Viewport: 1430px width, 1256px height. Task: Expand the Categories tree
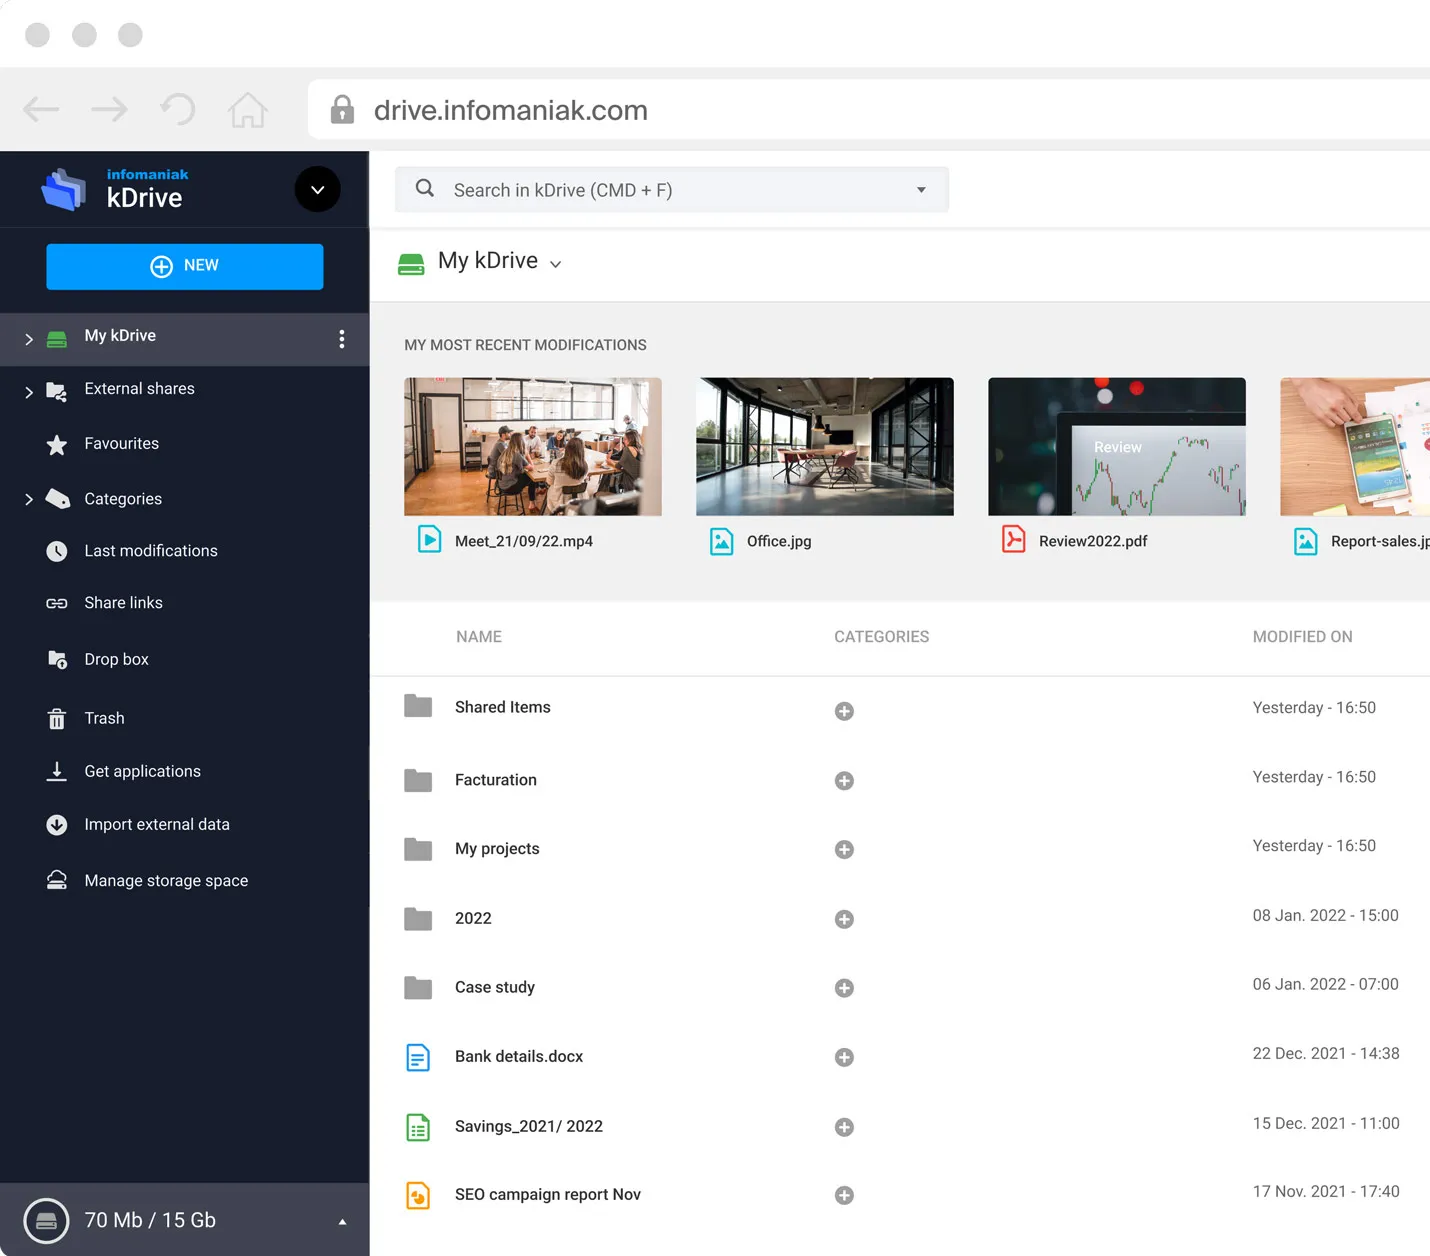(29, 499)
